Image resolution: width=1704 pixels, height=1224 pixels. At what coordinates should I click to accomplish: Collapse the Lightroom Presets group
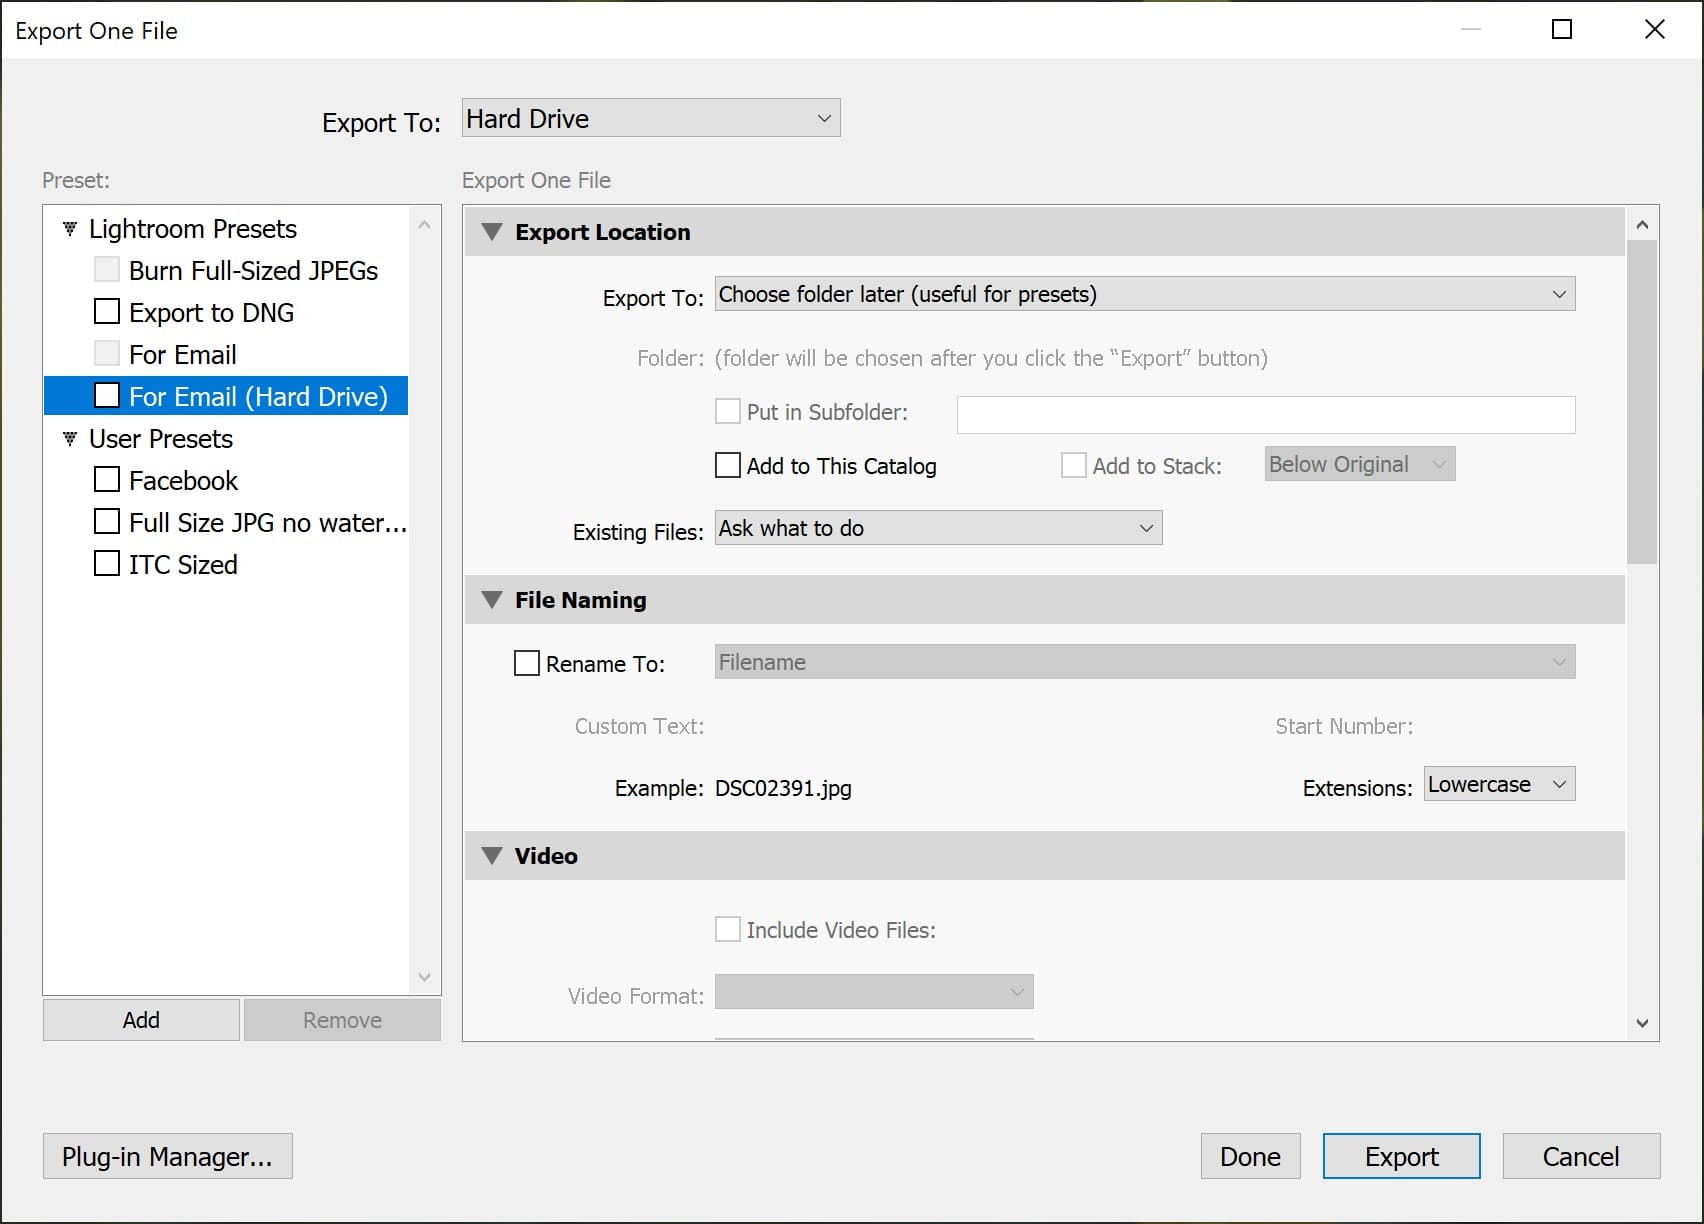pyautogui.click(x=67, y=228)
